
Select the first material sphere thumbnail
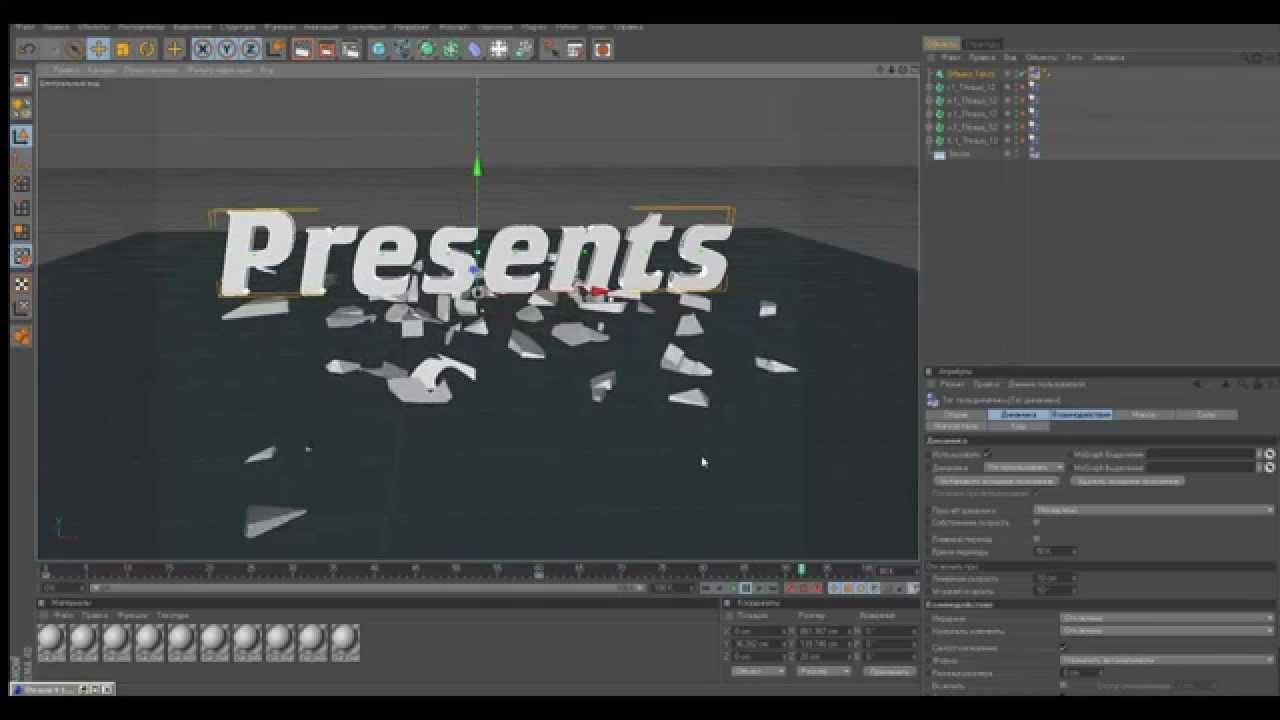pos(51,642)
